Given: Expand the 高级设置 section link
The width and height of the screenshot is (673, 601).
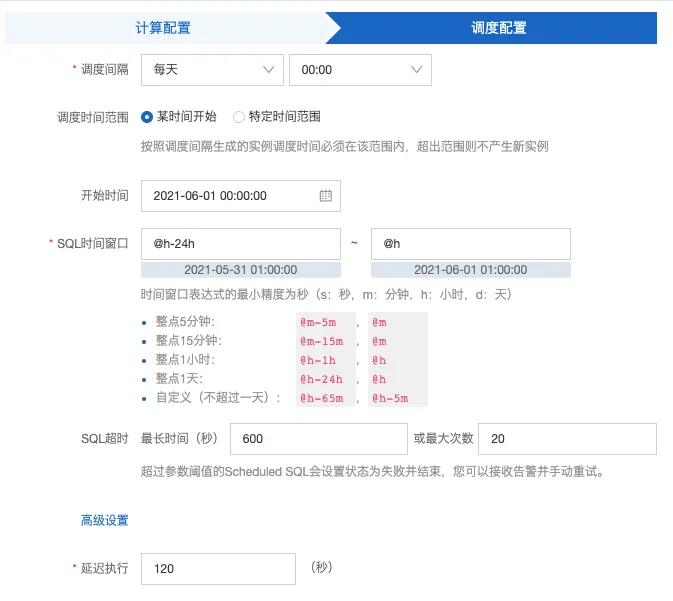Looking at the screenshot, I should 105,520.
